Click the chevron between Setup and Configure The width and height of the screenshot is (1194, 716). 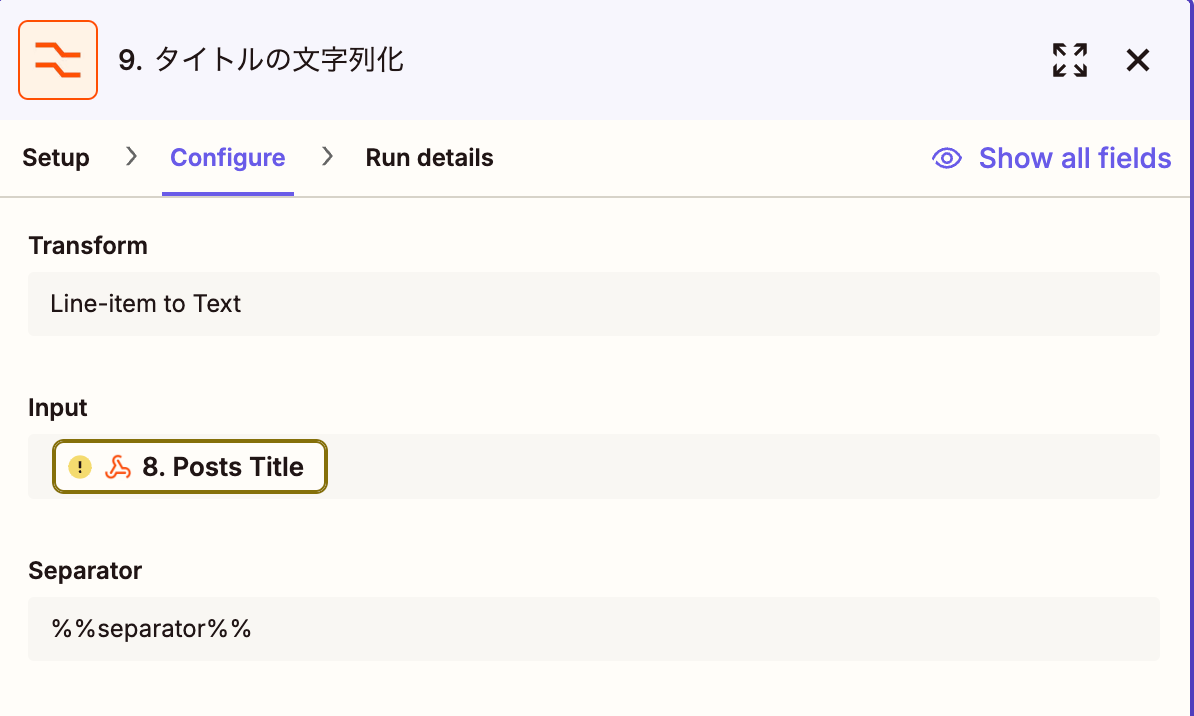131,156
